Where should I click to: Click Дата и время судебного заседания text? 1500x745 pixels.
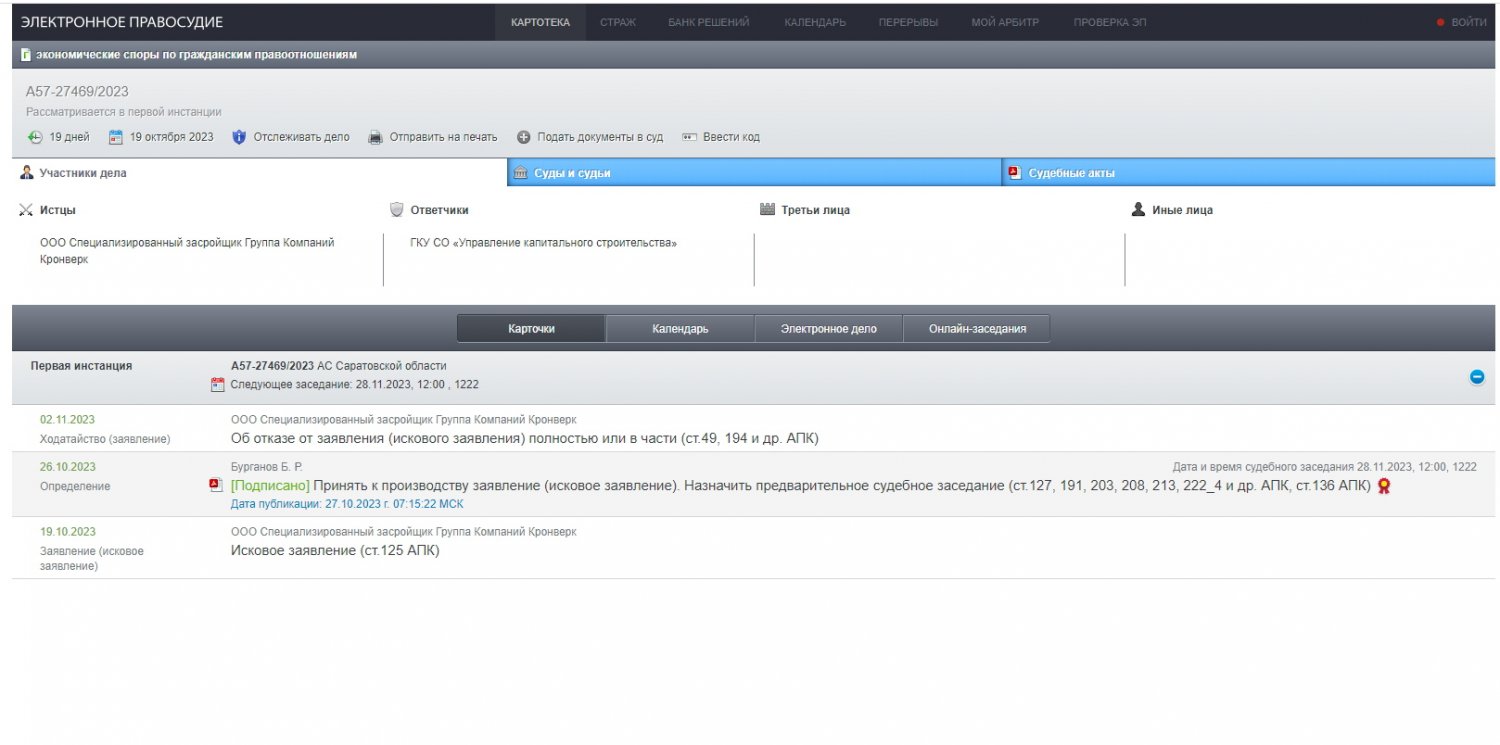point(1324,467)
